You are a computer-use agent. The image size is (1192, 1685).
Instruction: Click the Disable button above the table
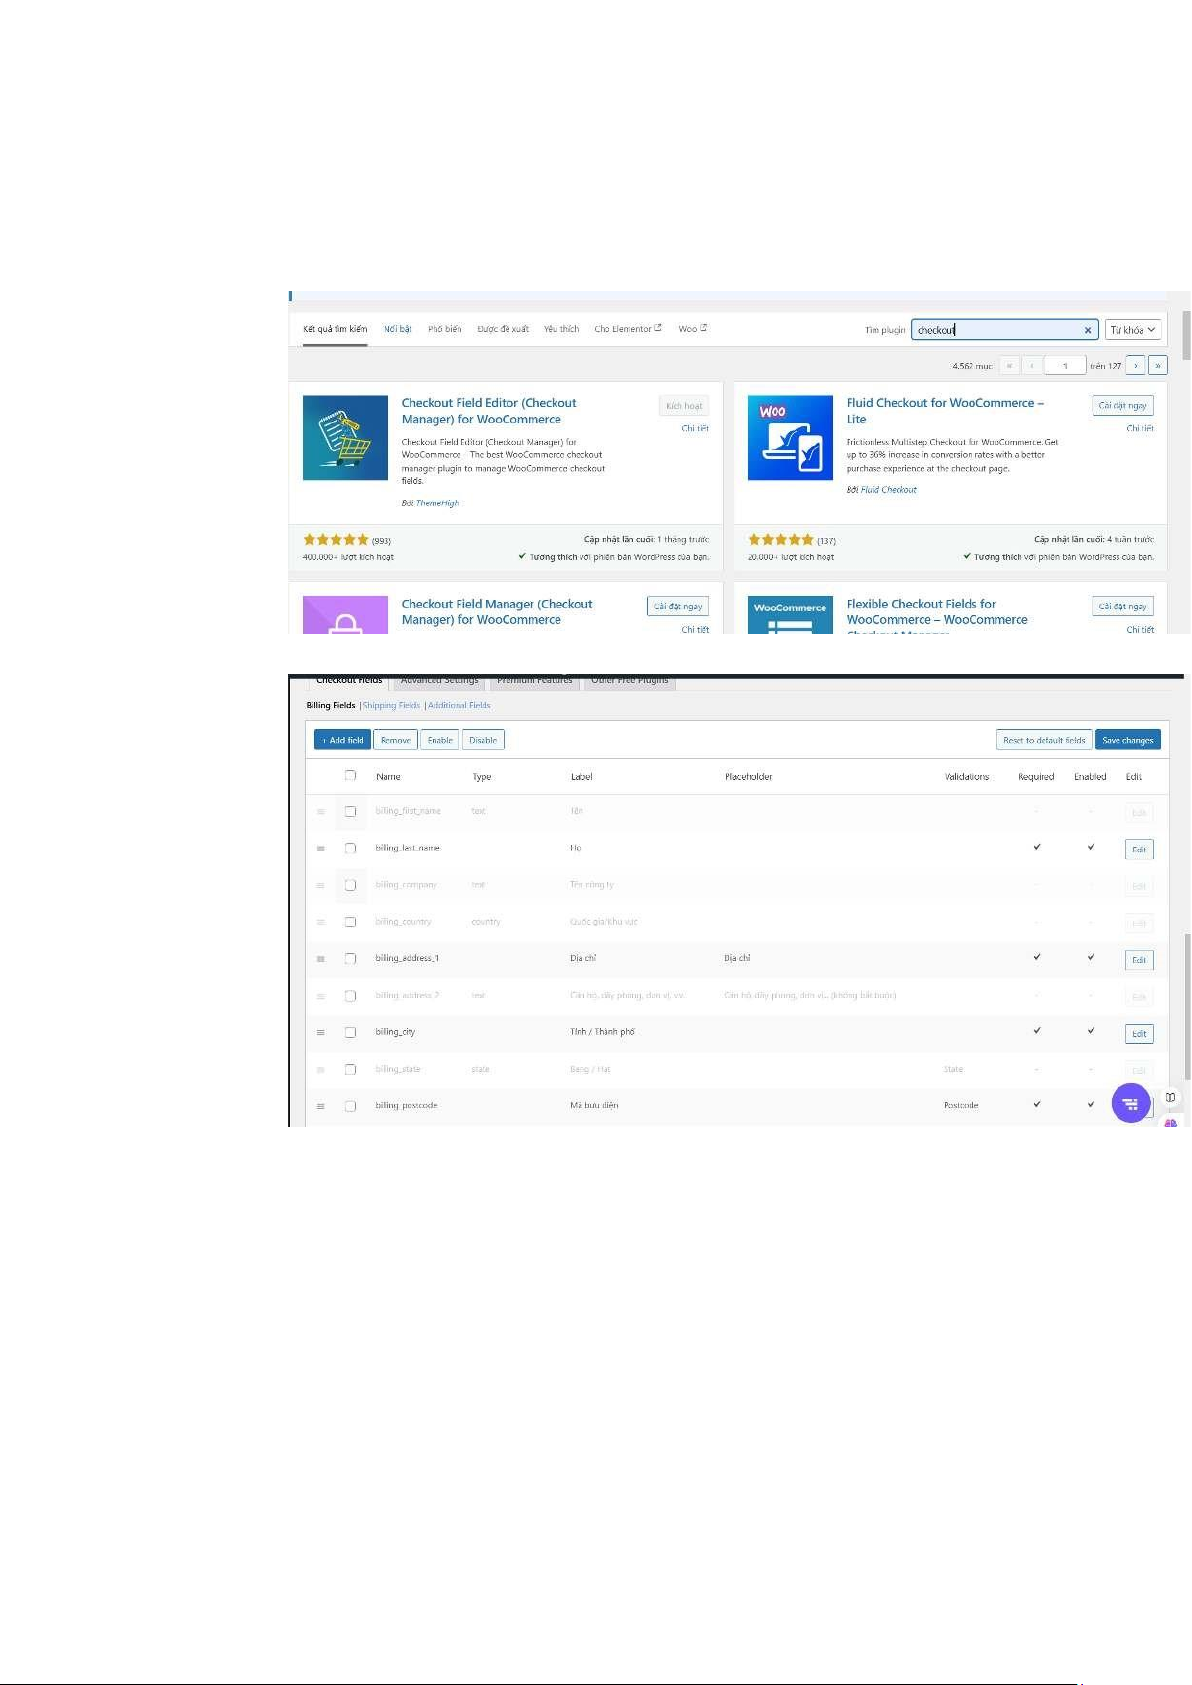pos(483,740)
